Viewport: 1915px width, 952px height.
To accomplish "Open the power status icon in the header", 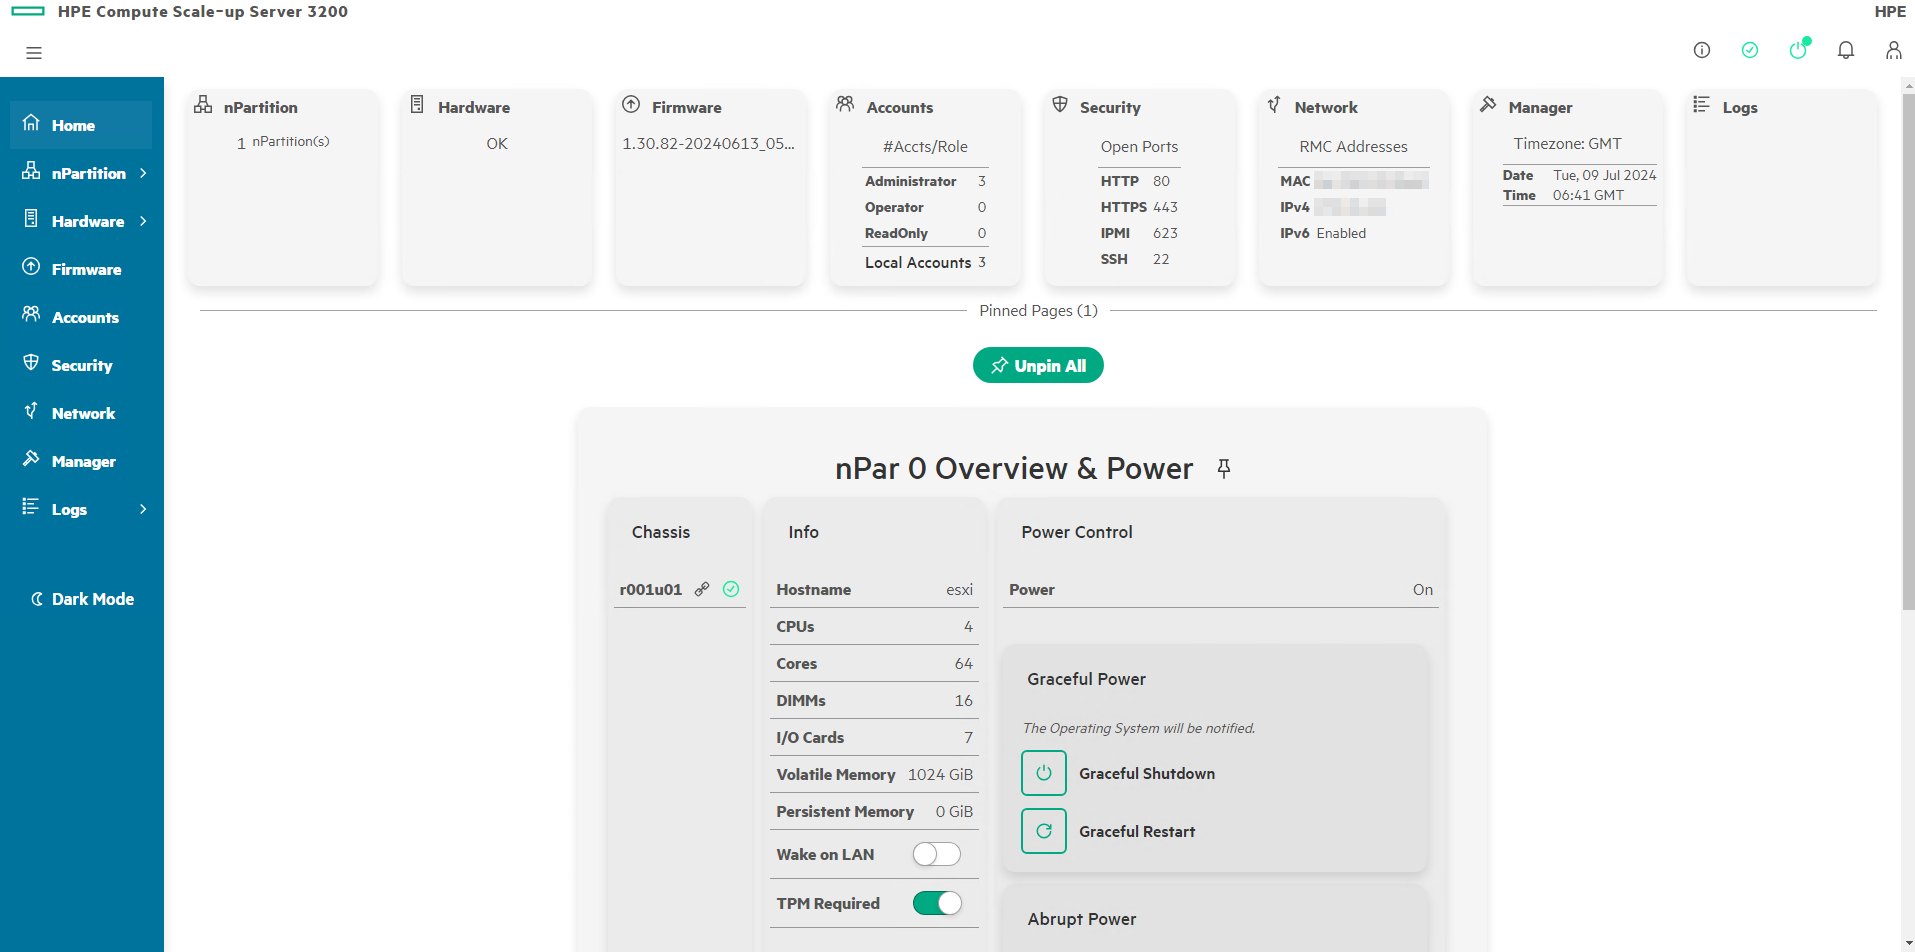I will [x=1799, y=49].
